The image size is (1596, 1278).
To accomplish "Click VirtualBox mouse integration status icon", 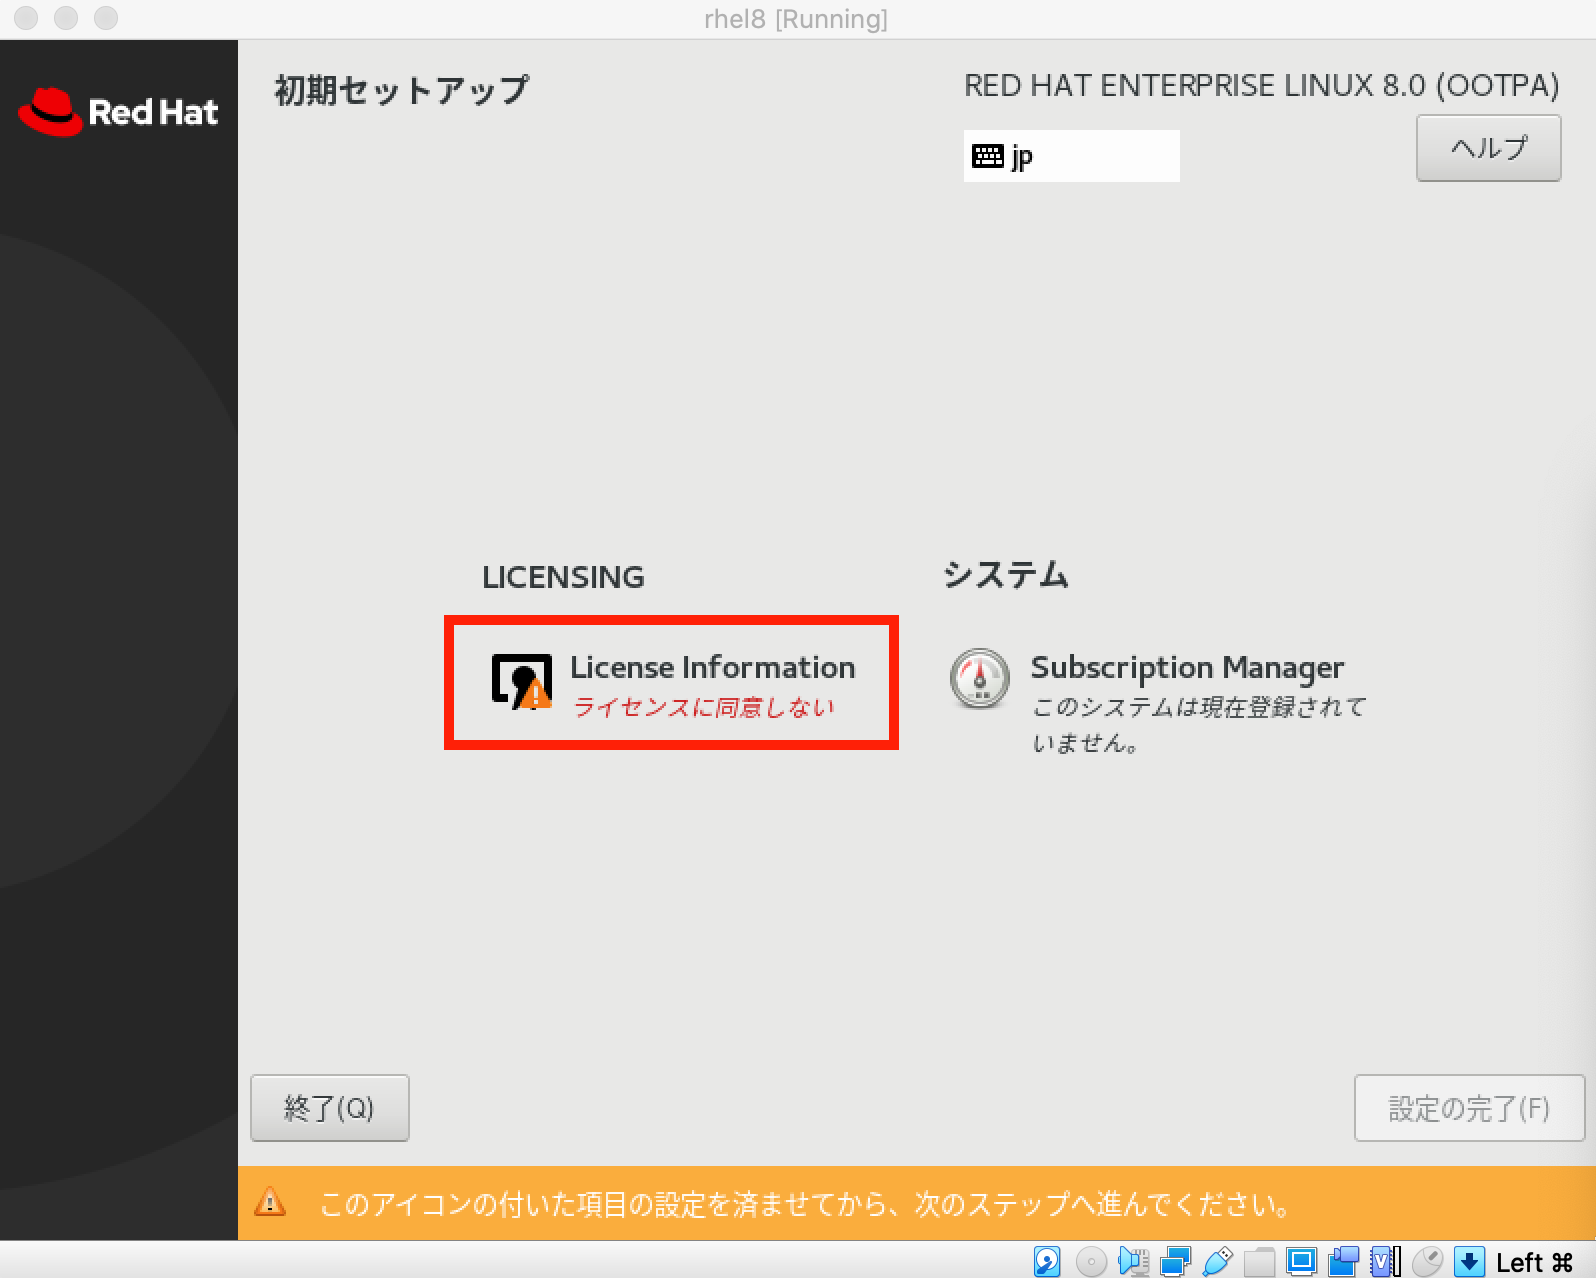I will 1427,1262.
